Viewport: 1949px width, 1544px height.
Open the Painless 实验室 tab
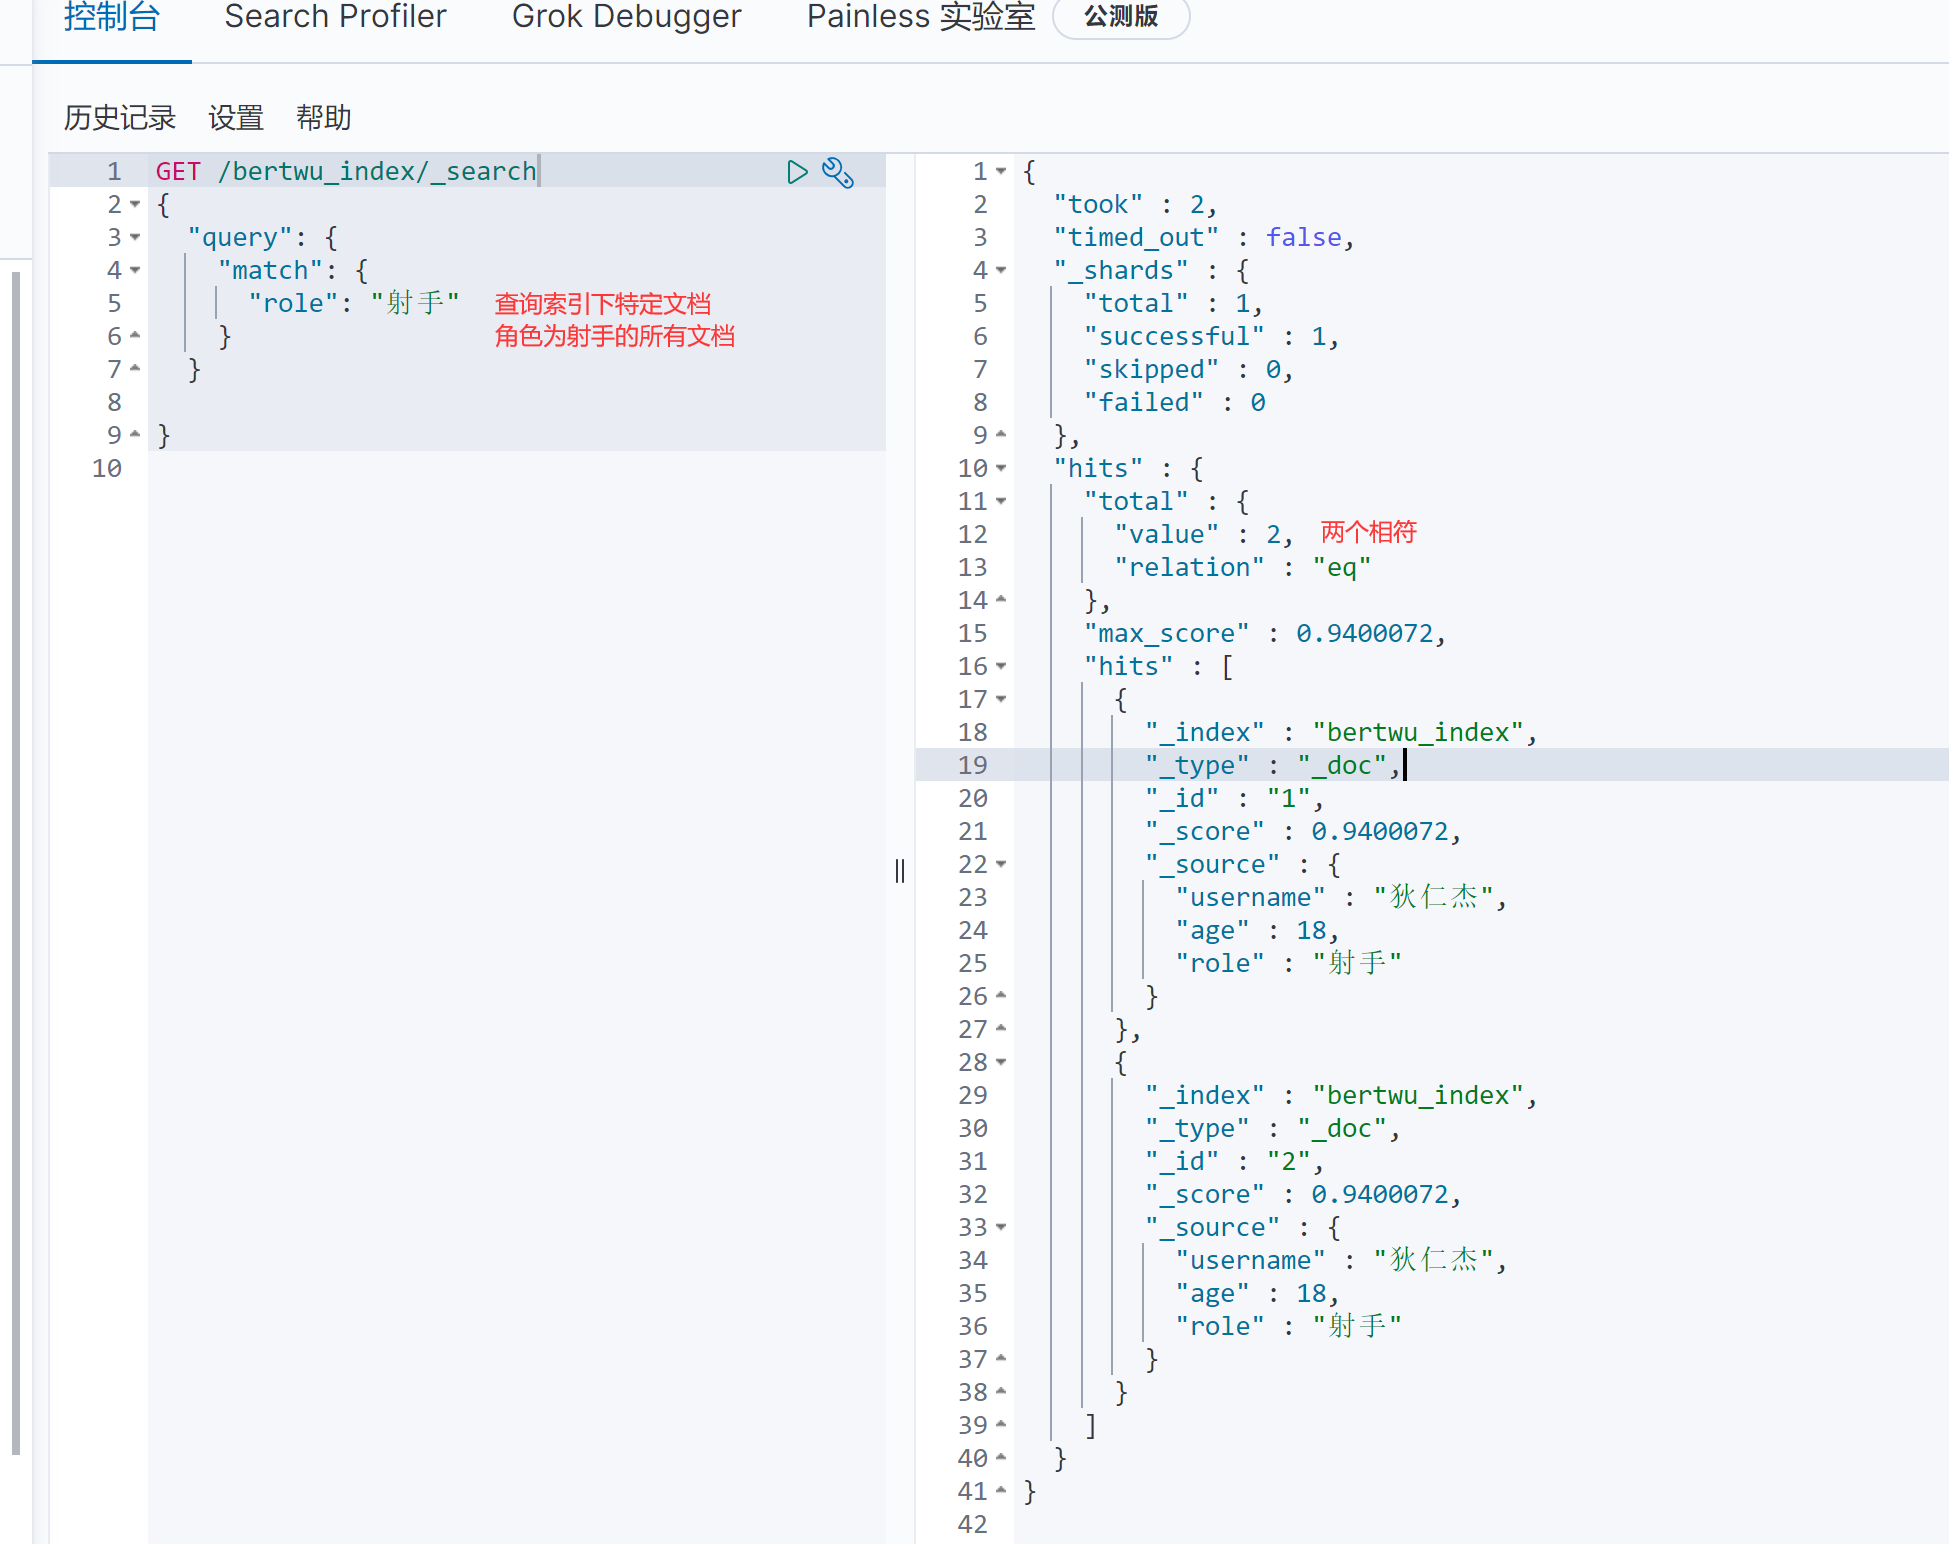click(921, 17)
